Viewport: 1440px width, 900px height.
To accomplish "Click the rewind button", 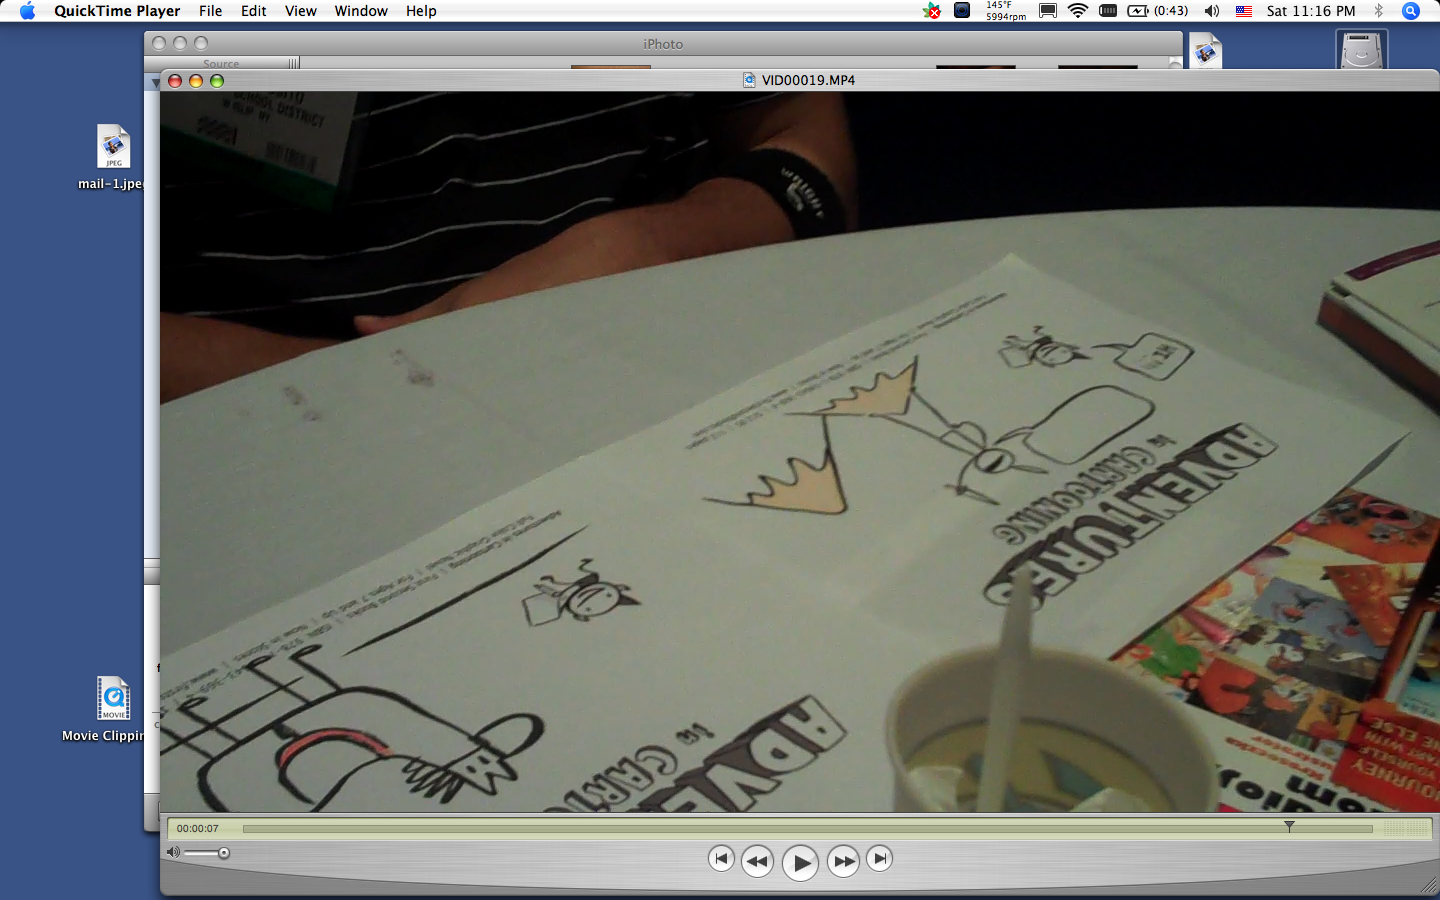I will [x=757, y=861].
